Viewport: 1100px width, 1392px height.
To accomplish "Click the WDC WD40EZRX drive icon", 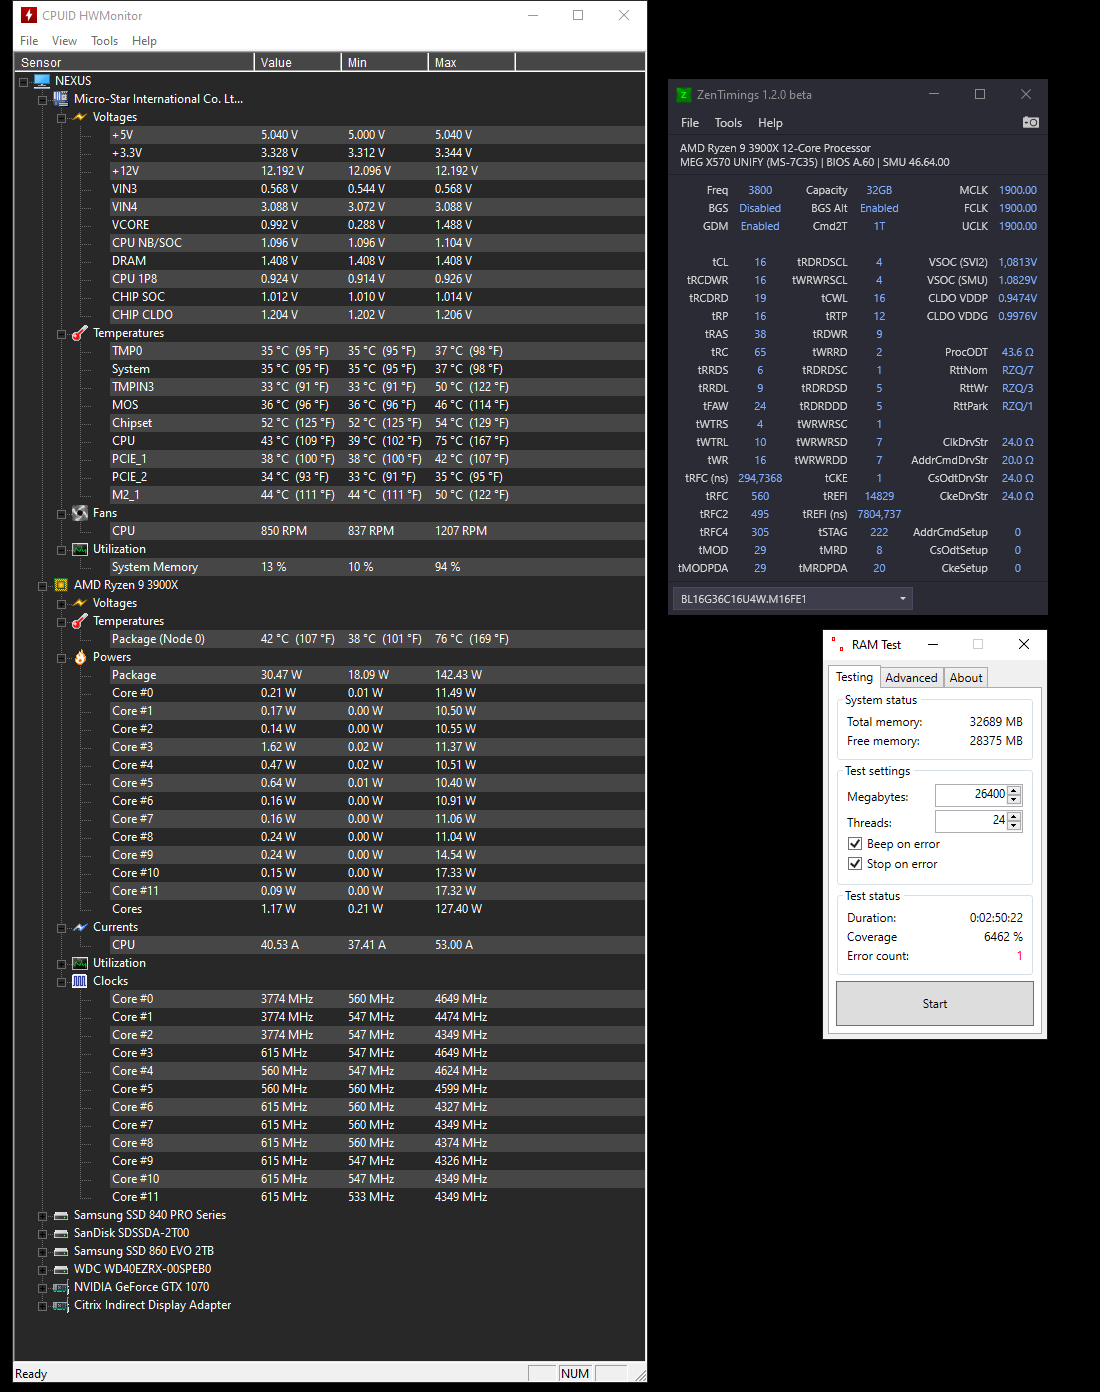I will coord(61,1269).
